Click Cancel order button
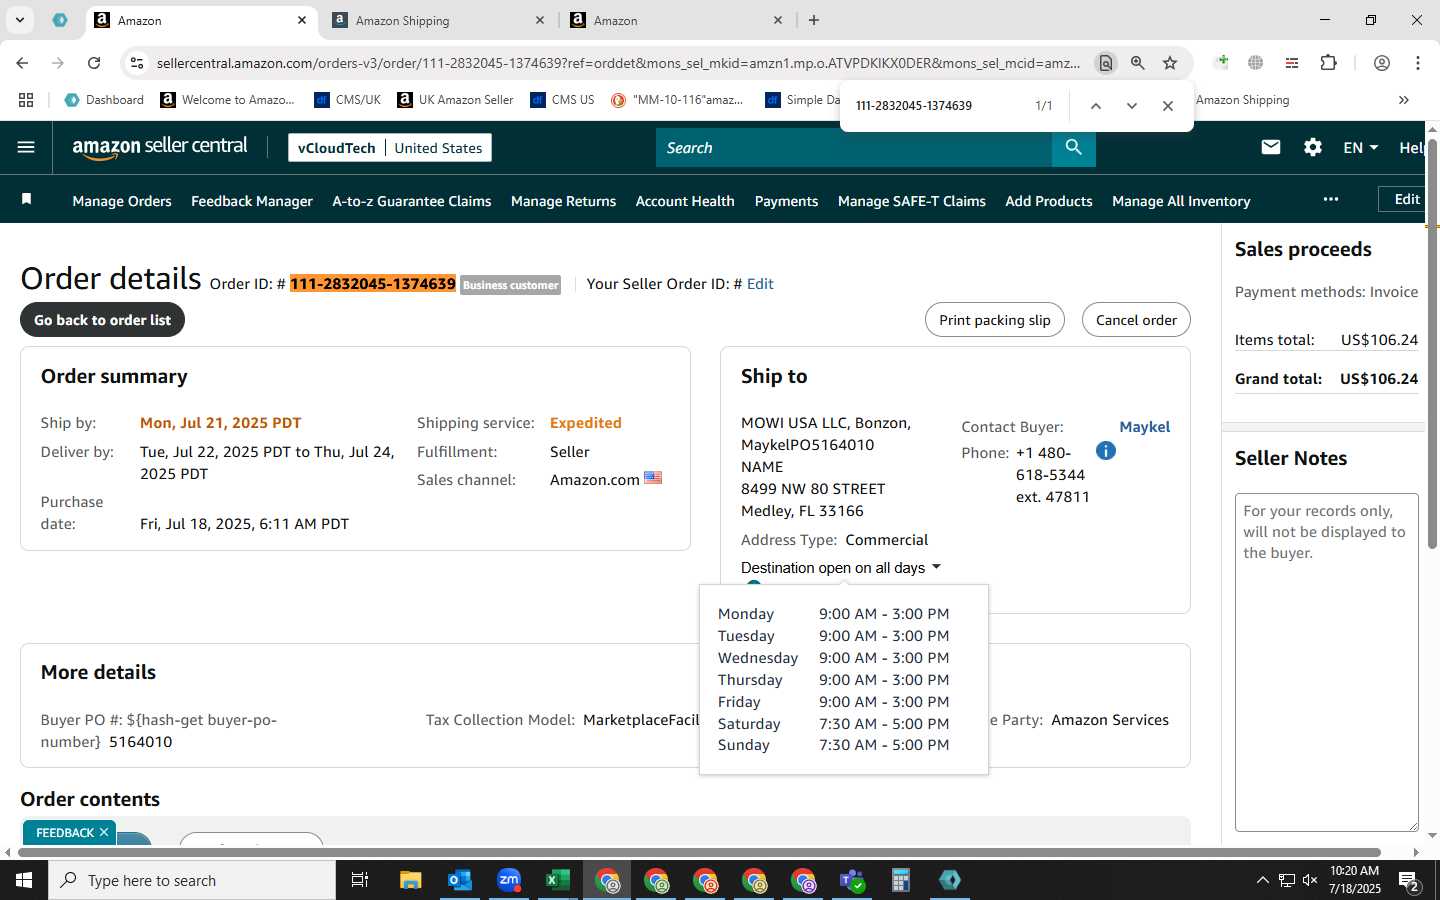This screenshot has width=1440, height=900. coord(1136,320)
